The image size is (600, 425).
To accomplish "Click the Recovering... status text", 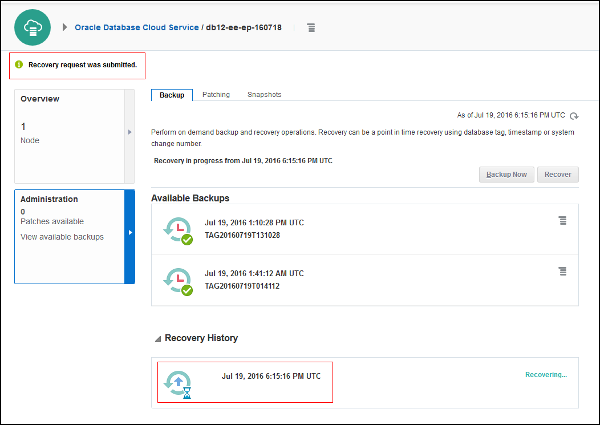I will tap(546, 375).
